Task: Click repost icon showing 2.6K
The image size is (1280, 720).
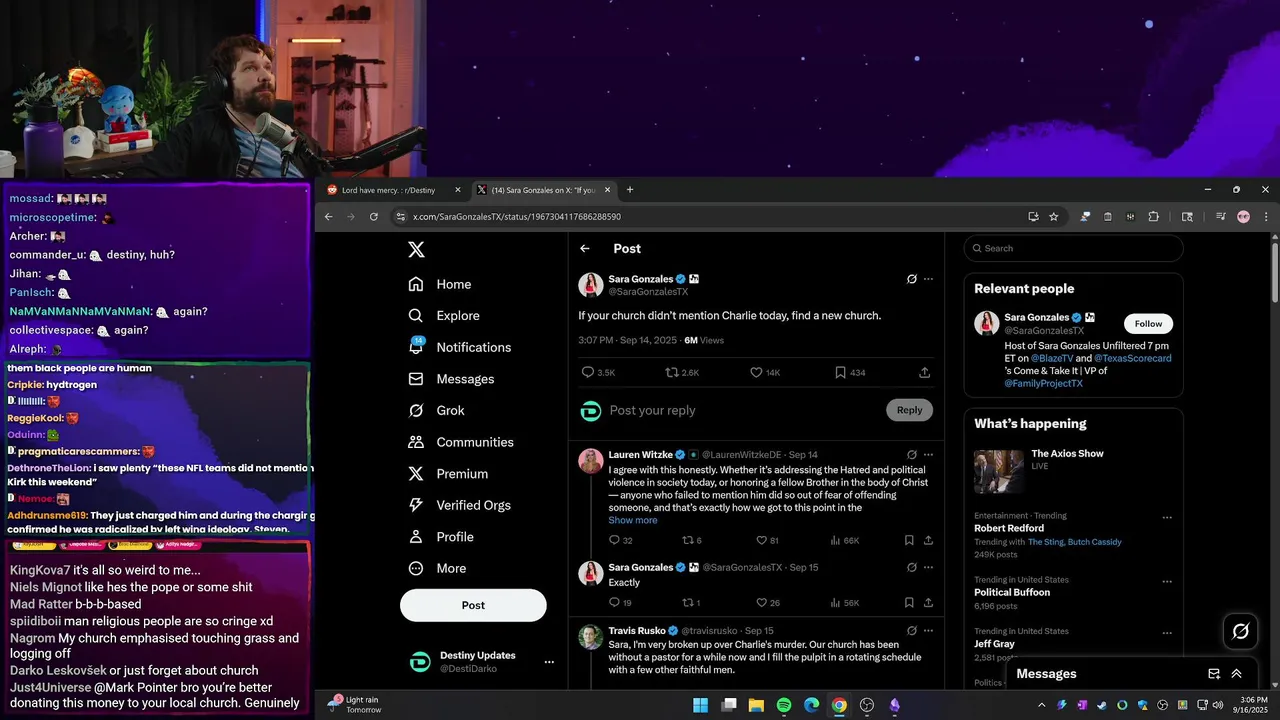Action: [x=672, y=372]
